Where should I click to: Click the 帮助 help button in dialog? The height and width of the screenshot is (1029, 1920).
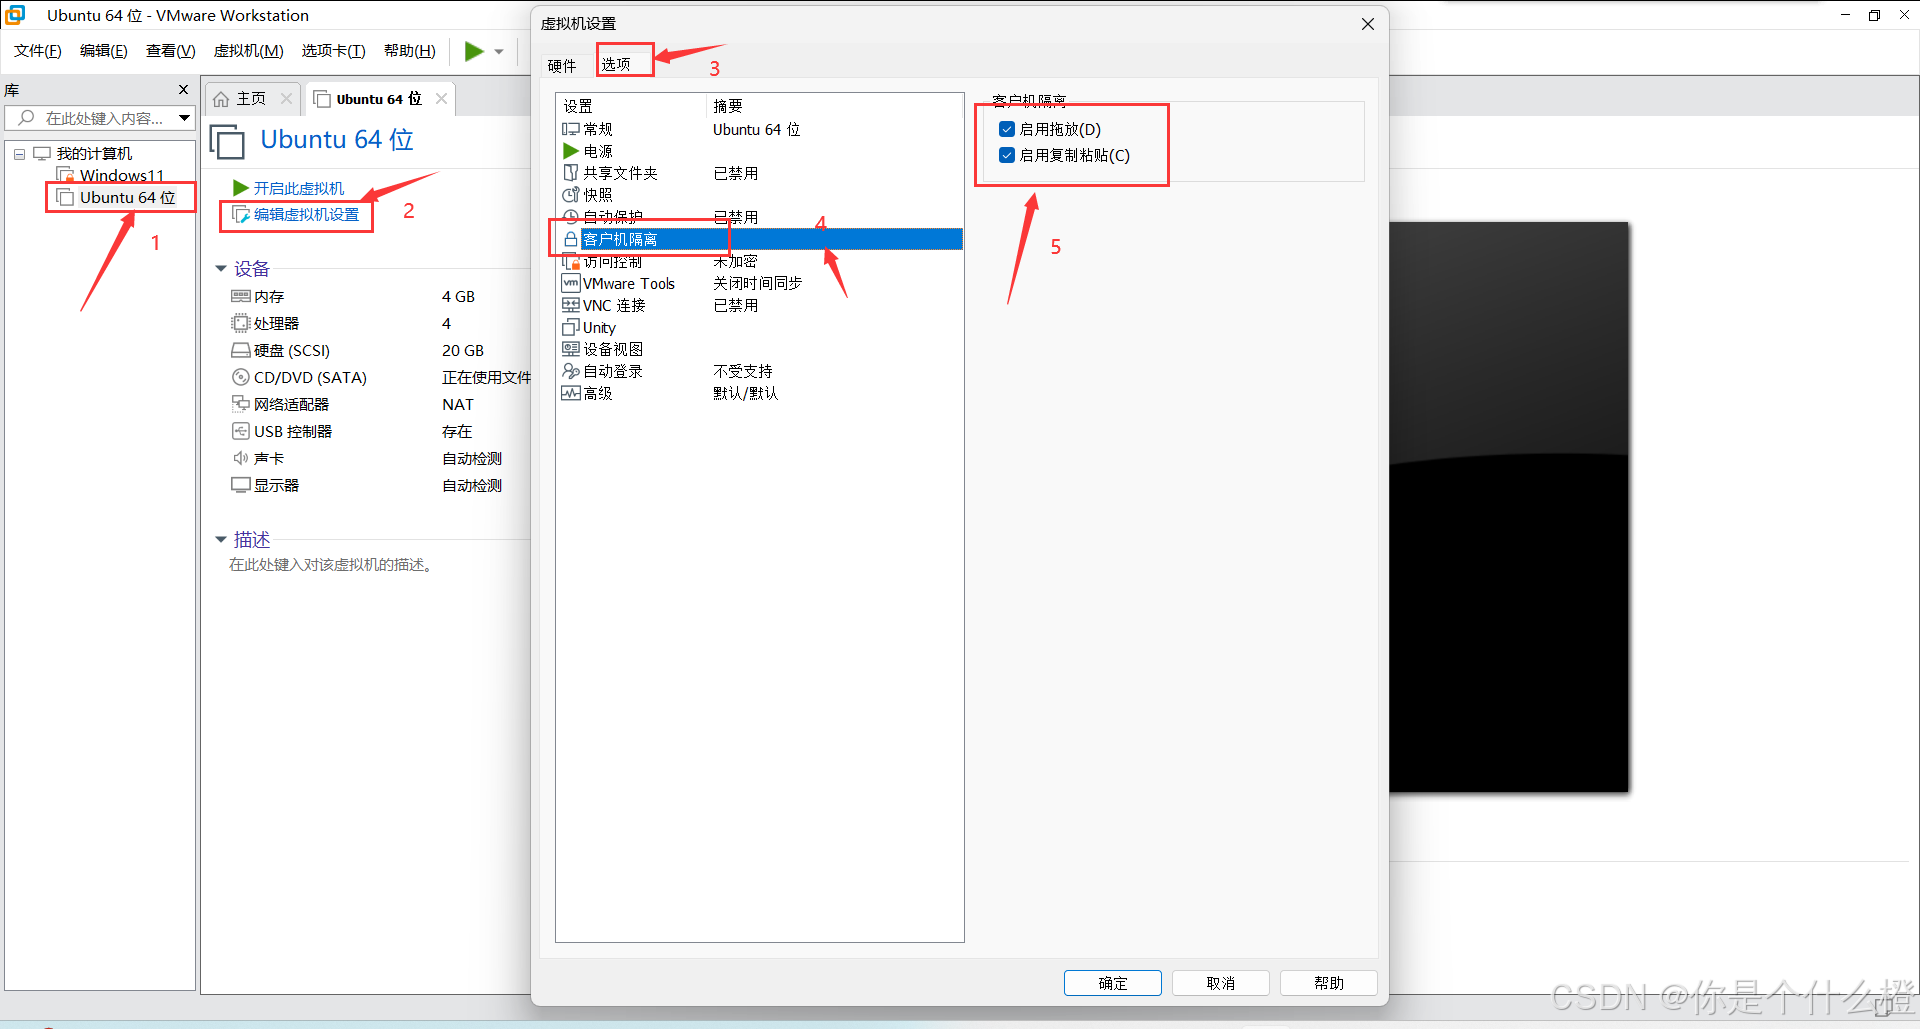click(1329, 983)
